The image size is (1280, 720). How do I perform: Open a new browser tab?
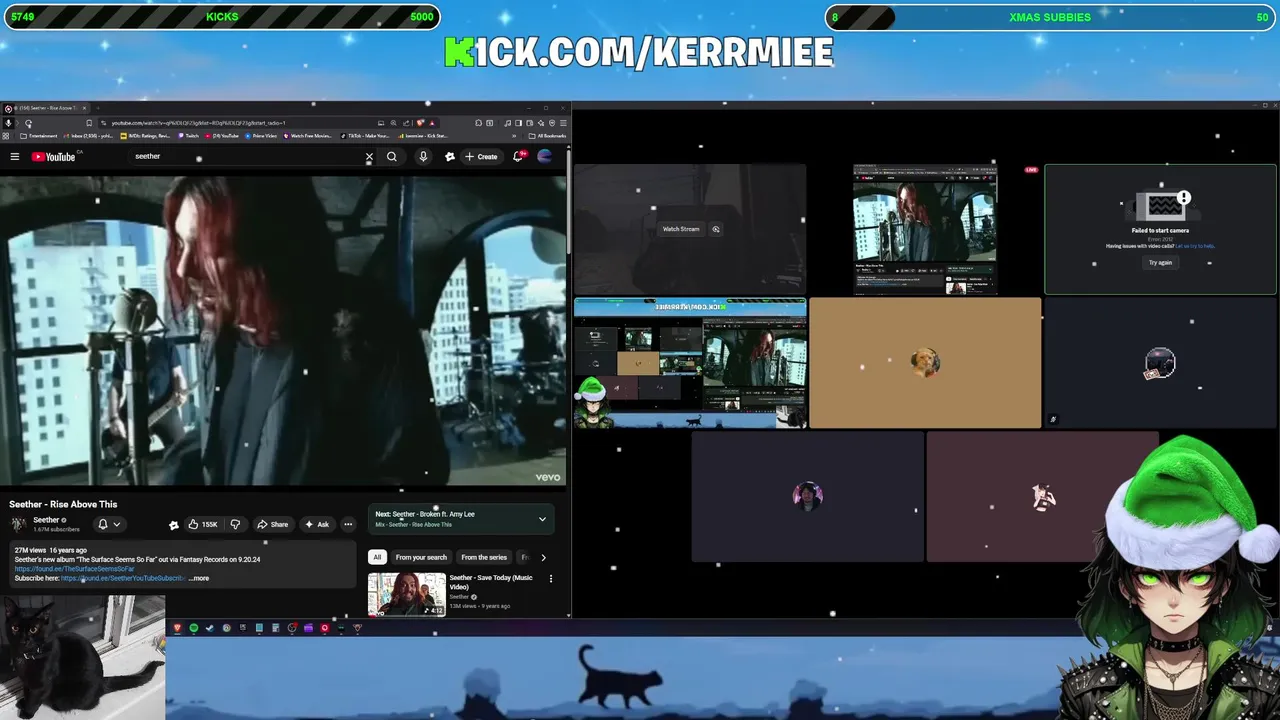(97, 108)
